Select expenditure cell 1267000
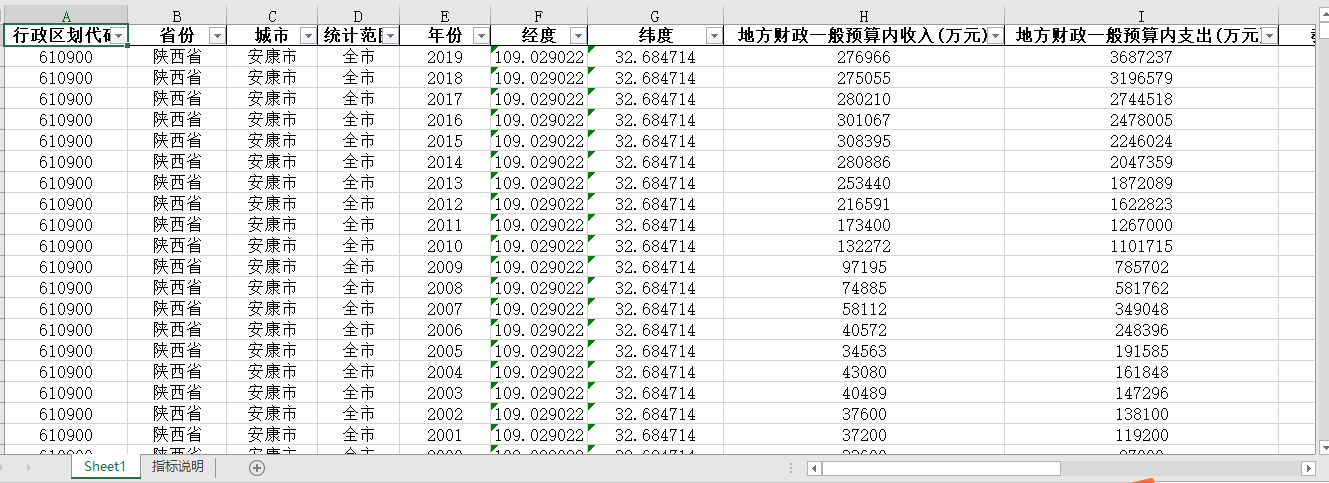The image size is (1329, 483). pyautogui.click(x=1141, y=225)
